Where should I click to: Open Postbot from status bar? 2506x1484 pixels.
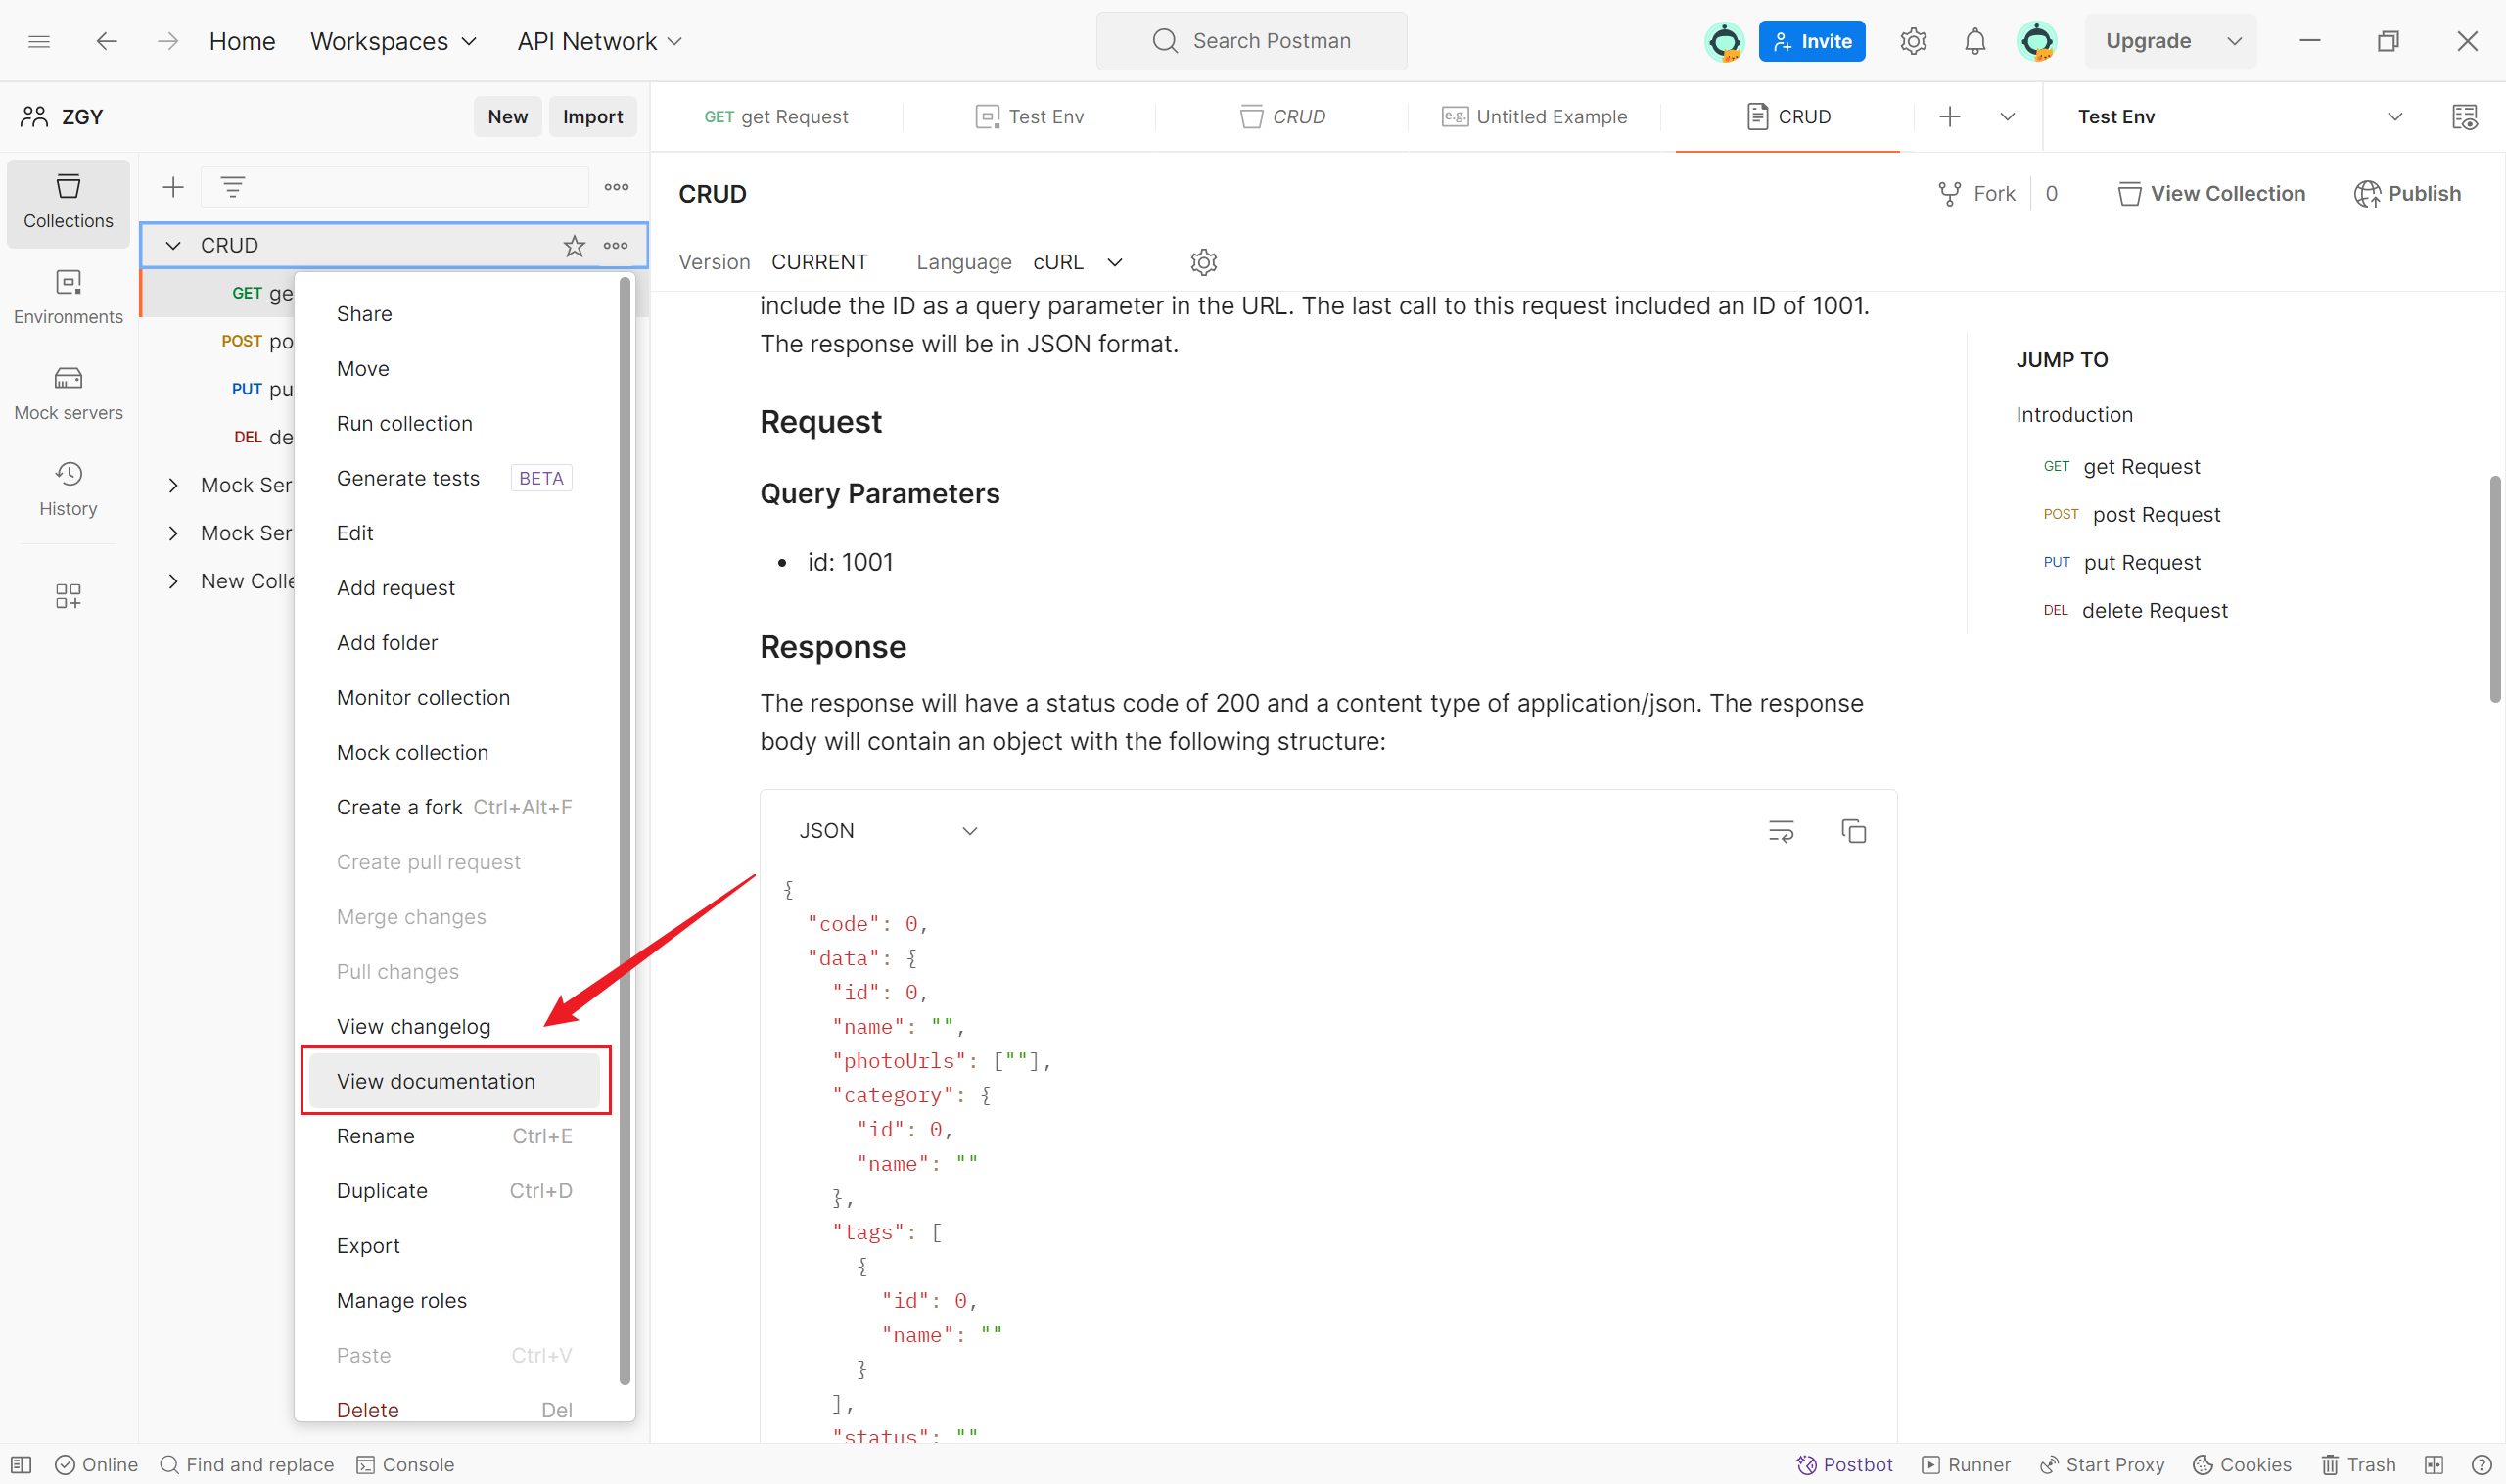tap(1845, 1465)
